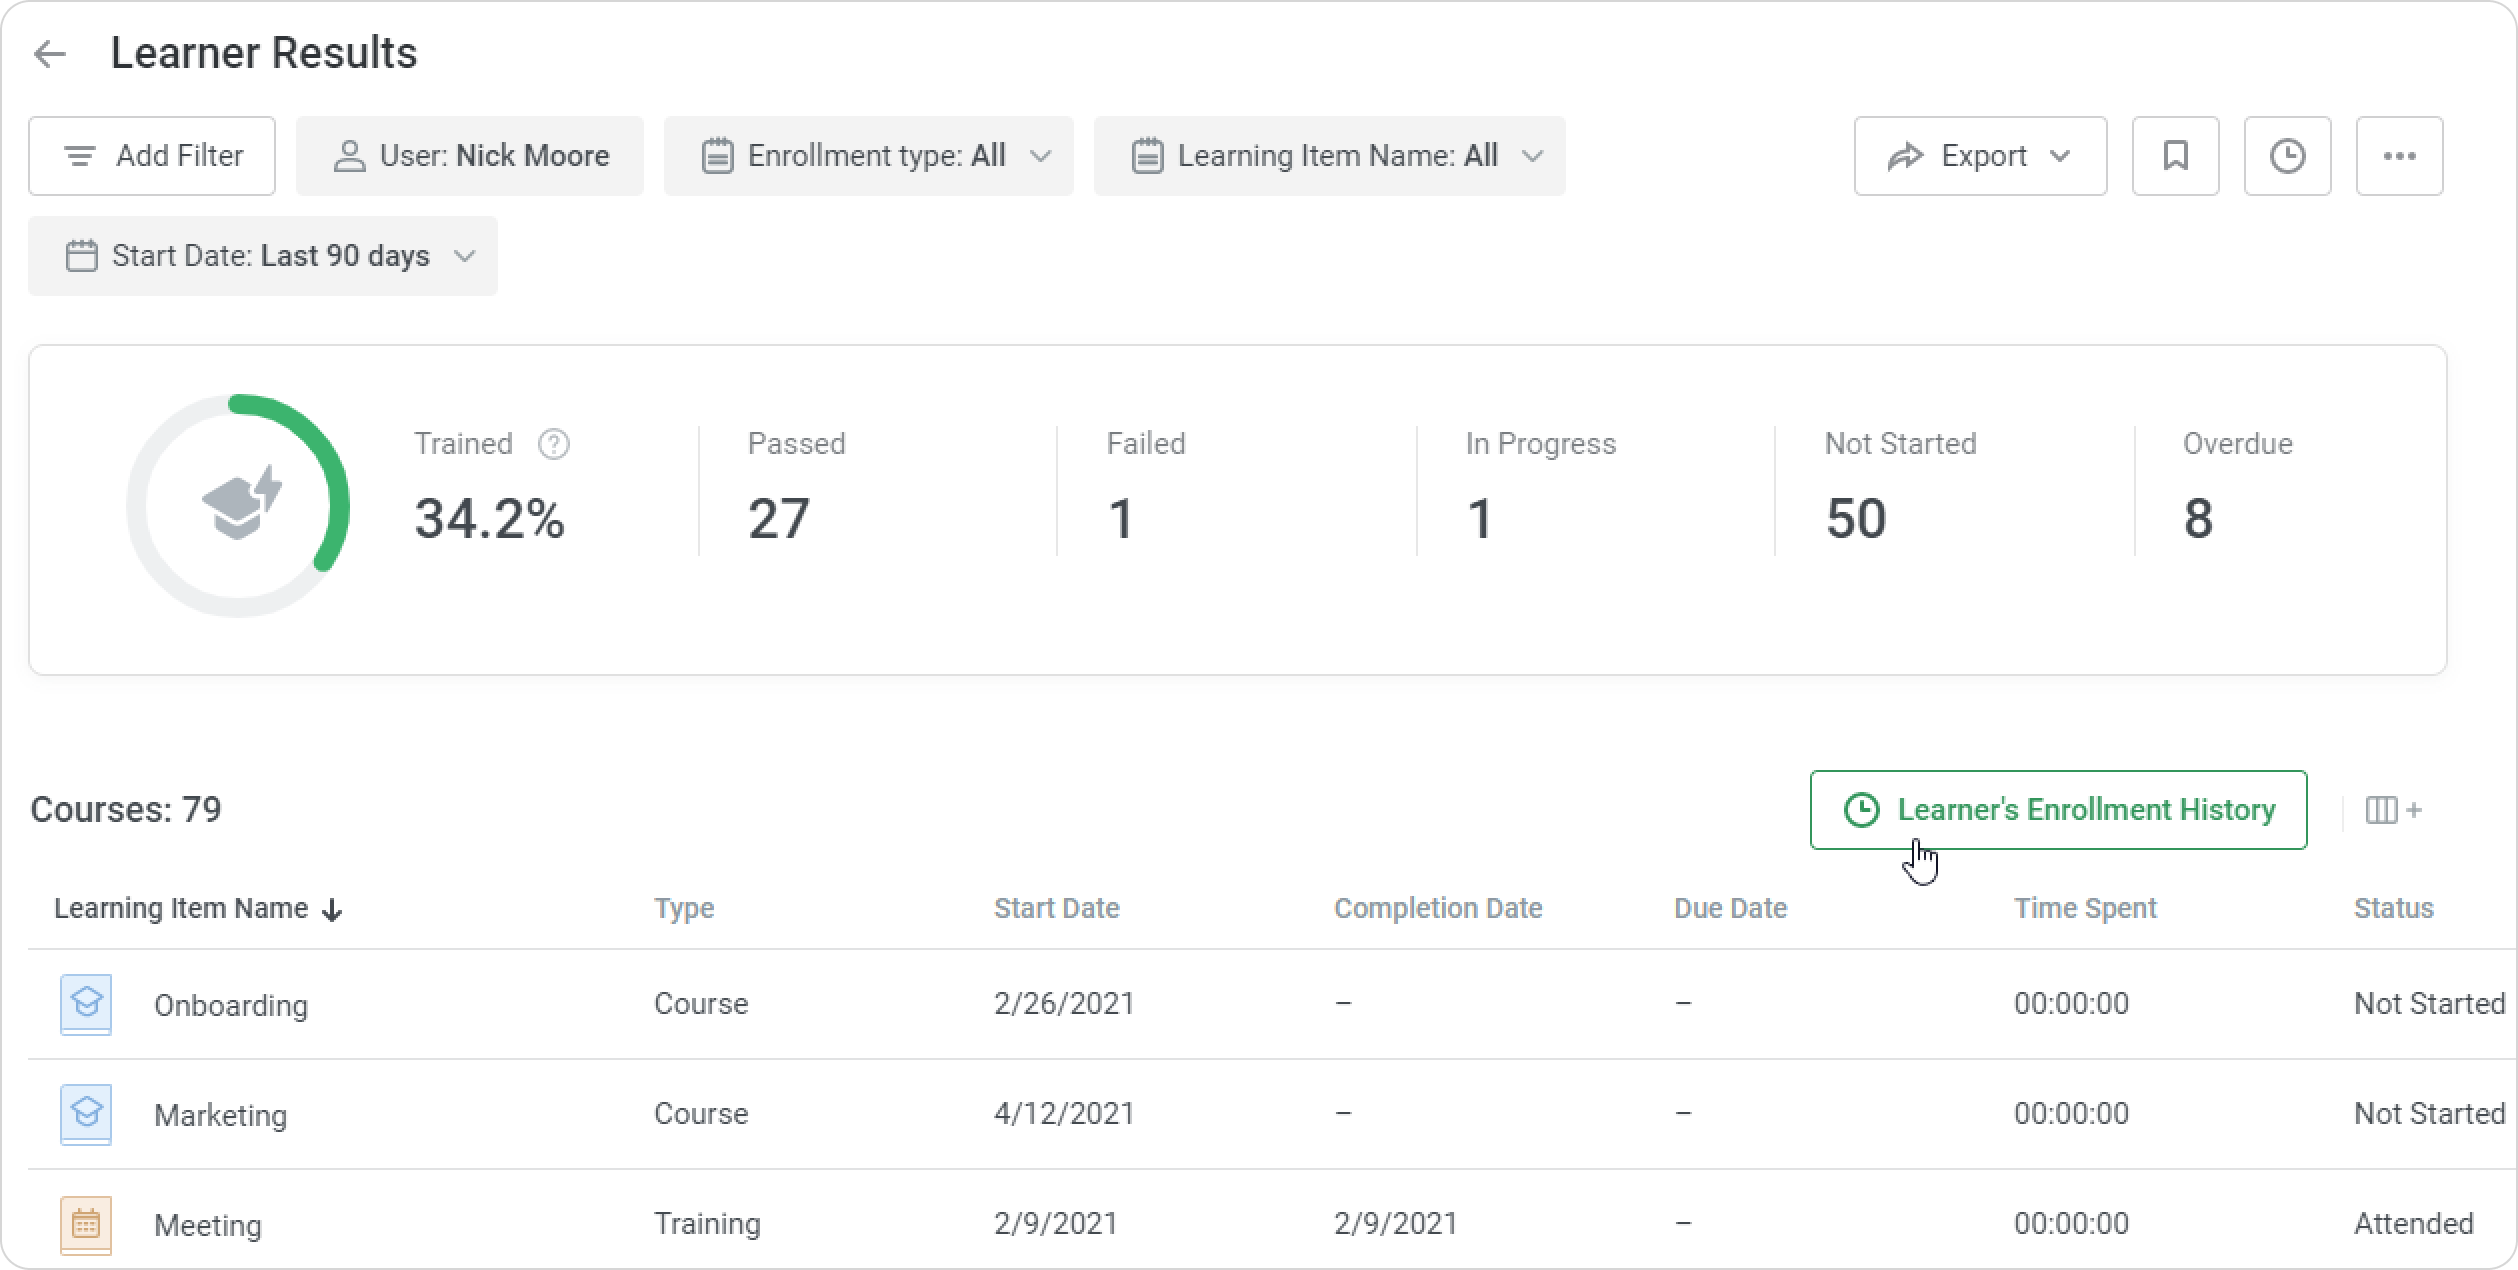Open Learner's Enrollment History
Image resolution: width=2518 pixels, height=1270 pixels.
tap(2058, 810)
